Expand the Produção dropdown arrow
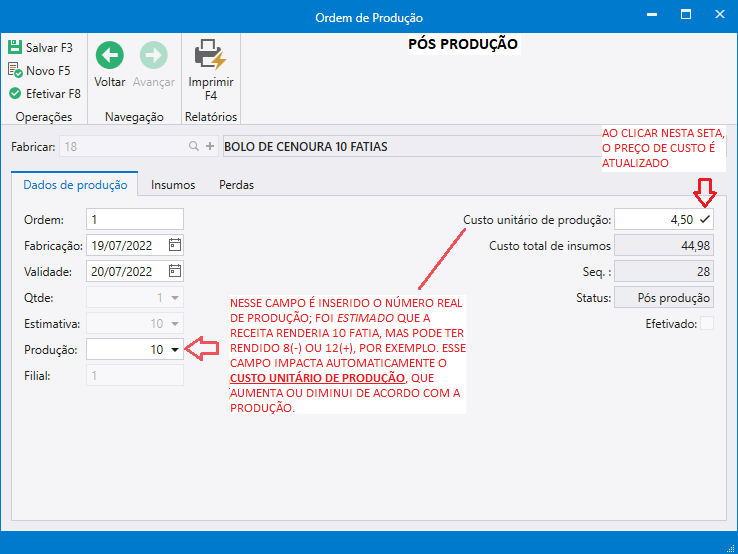This screenshot has width=738, height=554. point(175,349)
